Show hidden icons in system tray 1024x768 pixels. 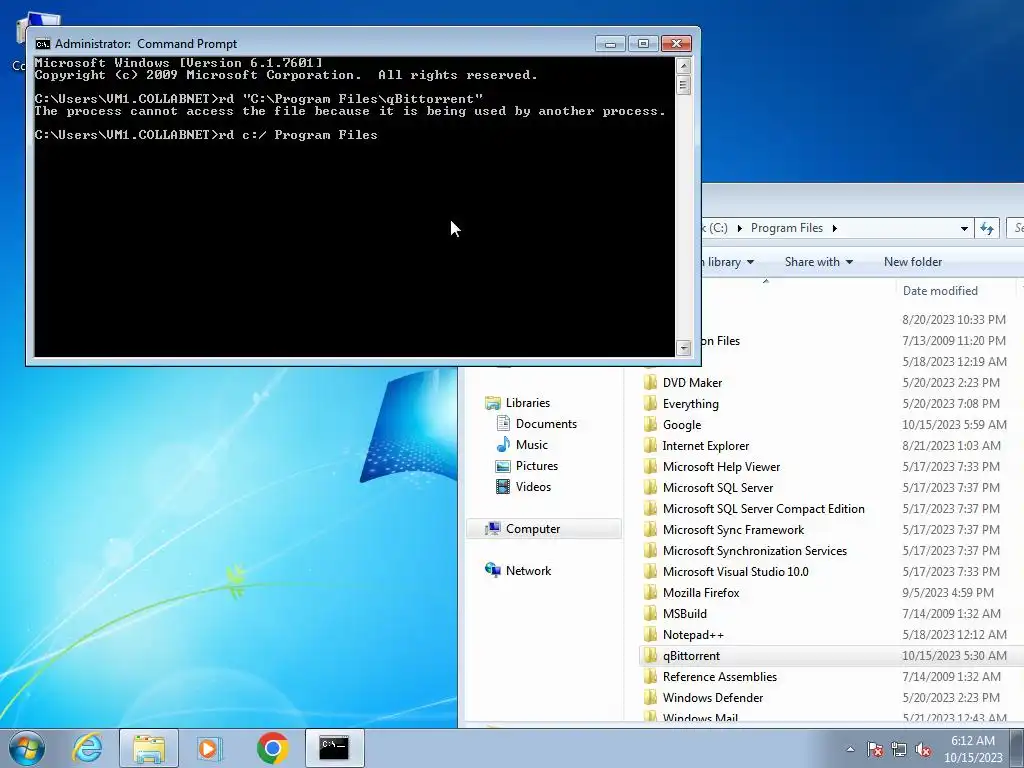click(850, 749)
